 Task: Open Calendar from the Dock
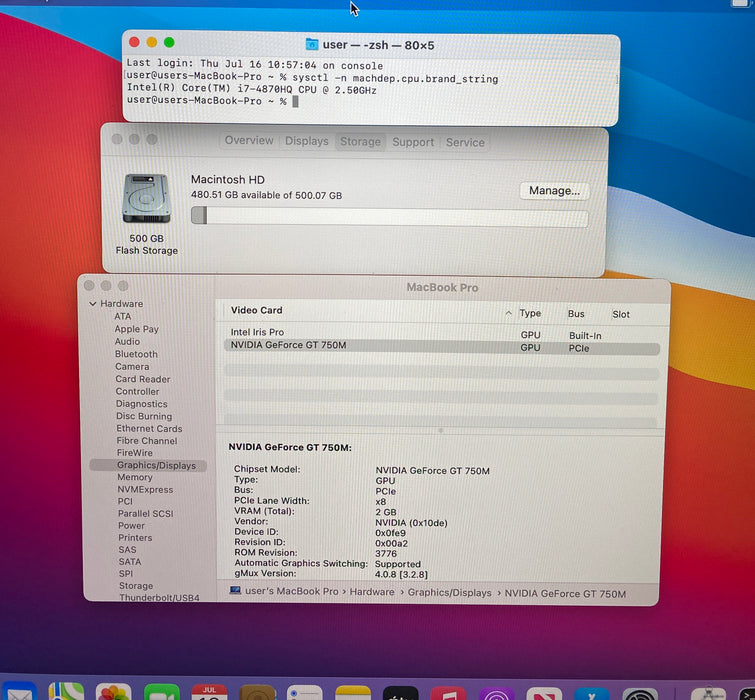point(209,692)
